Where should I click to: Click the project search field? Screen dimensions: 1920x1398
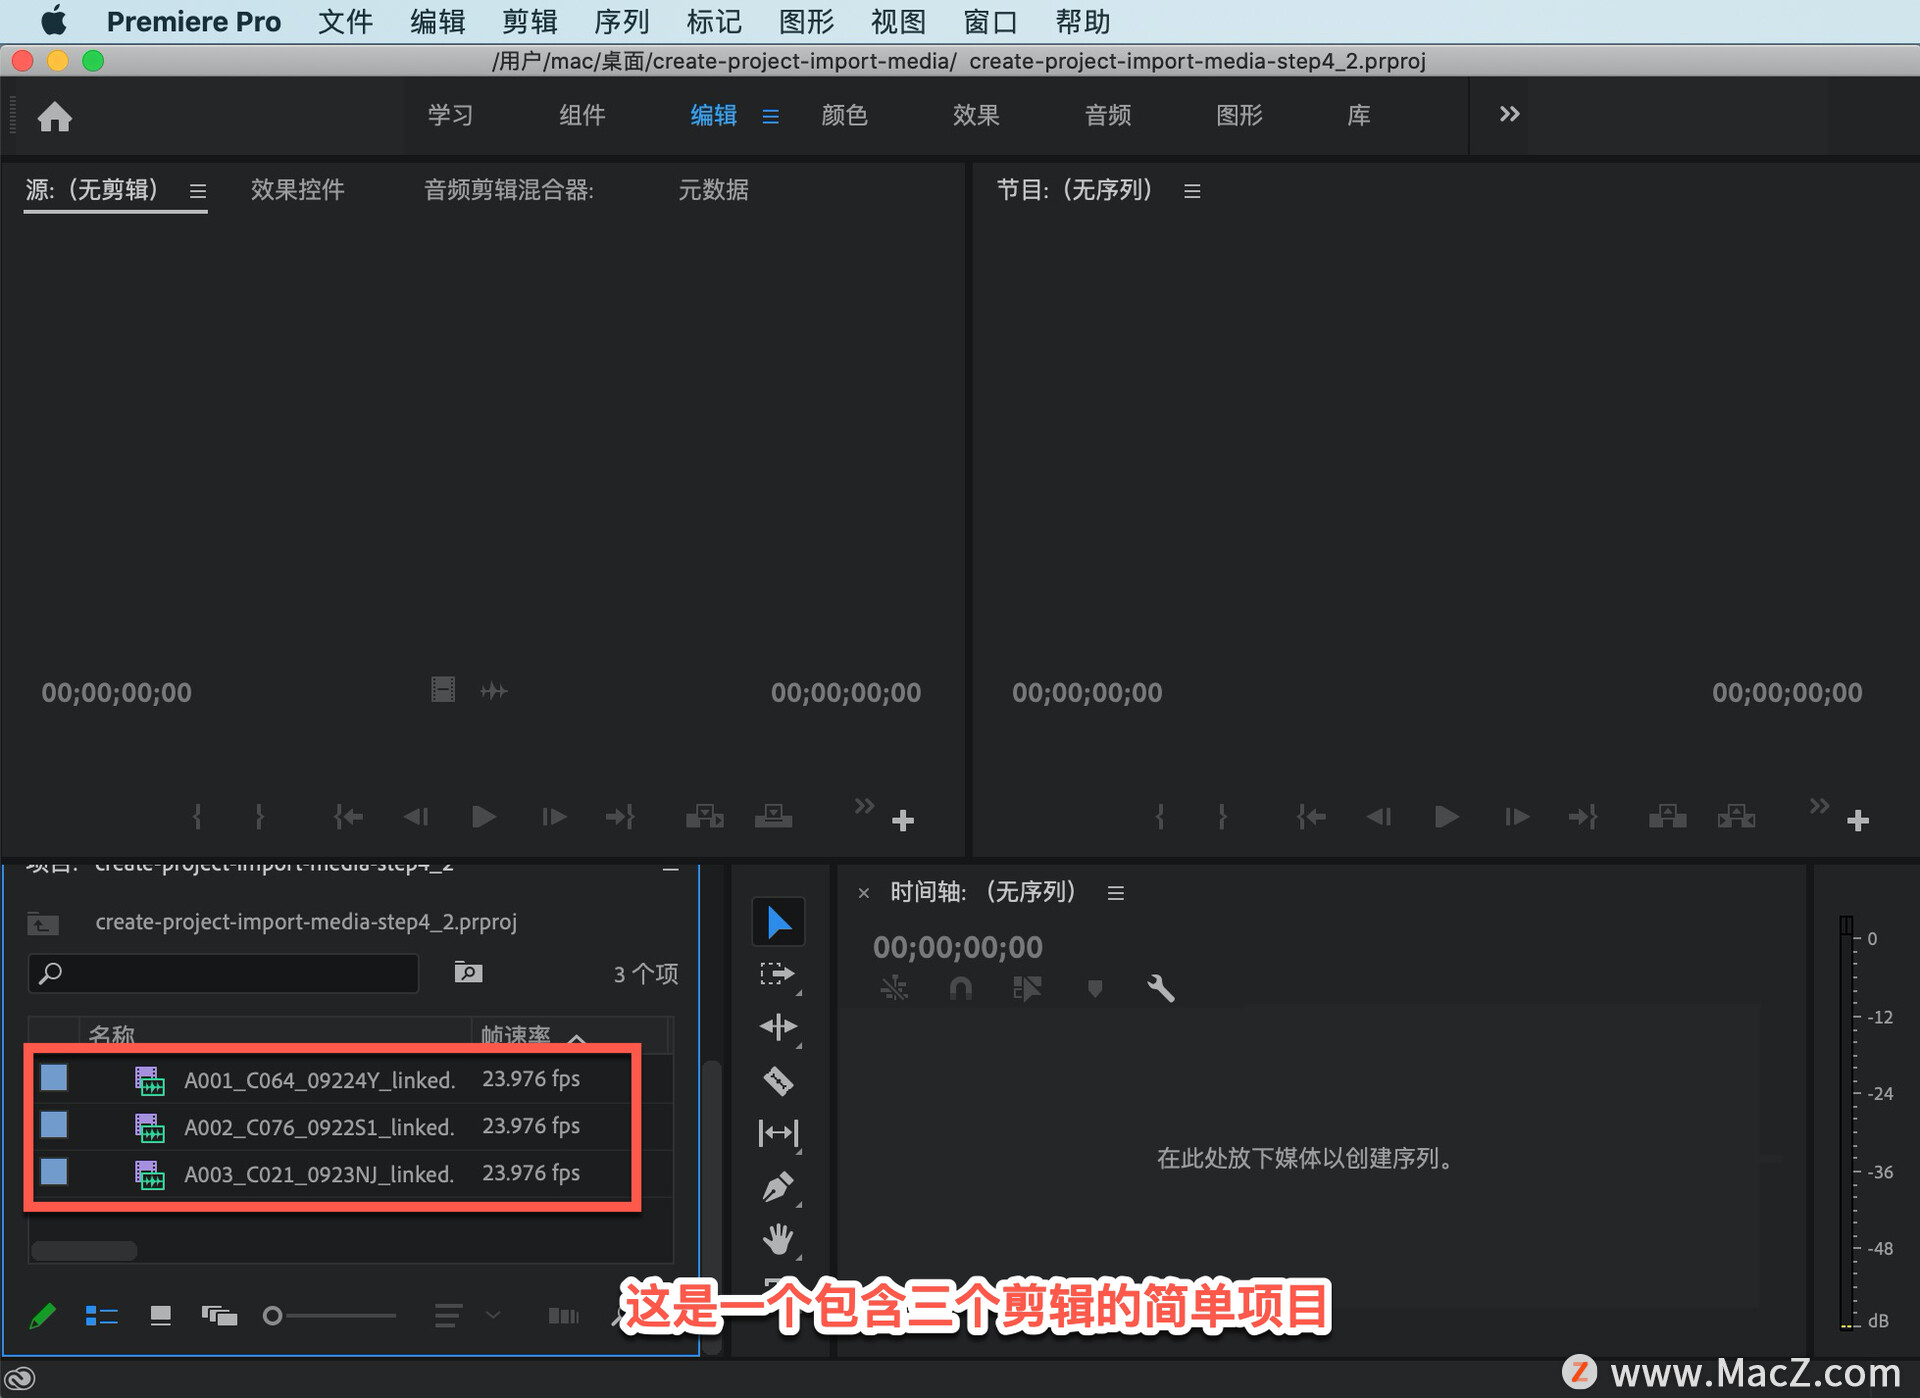(225, 973)
